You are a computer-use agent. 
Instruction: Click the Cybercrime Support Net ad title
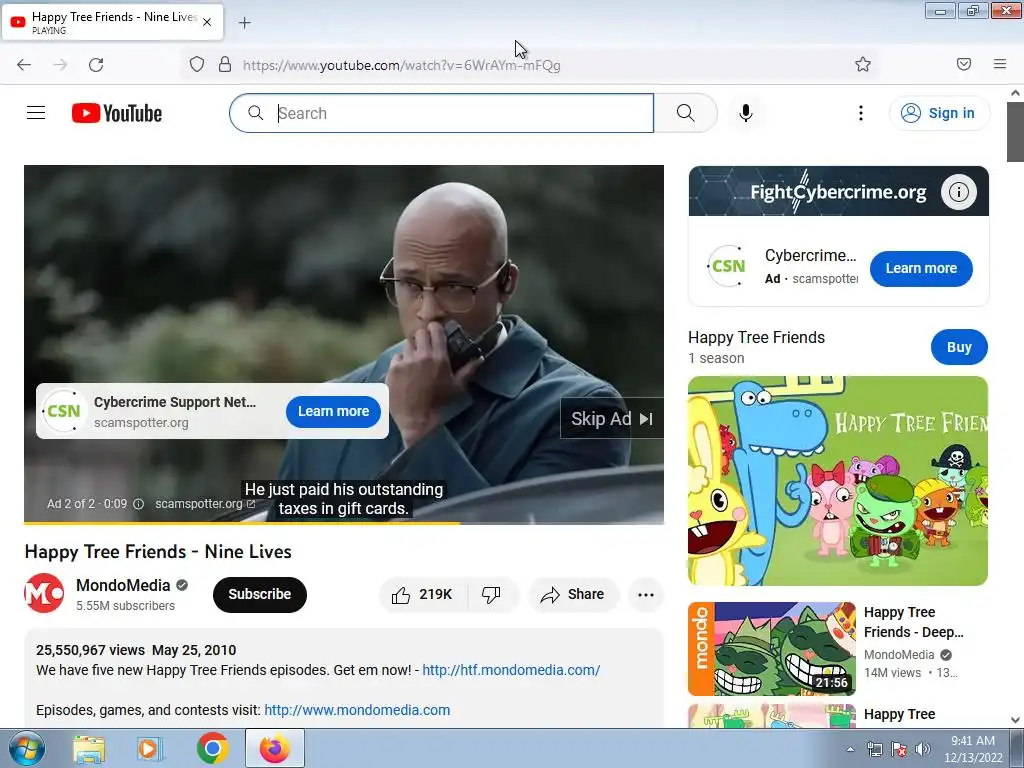(x=175, y=402)
